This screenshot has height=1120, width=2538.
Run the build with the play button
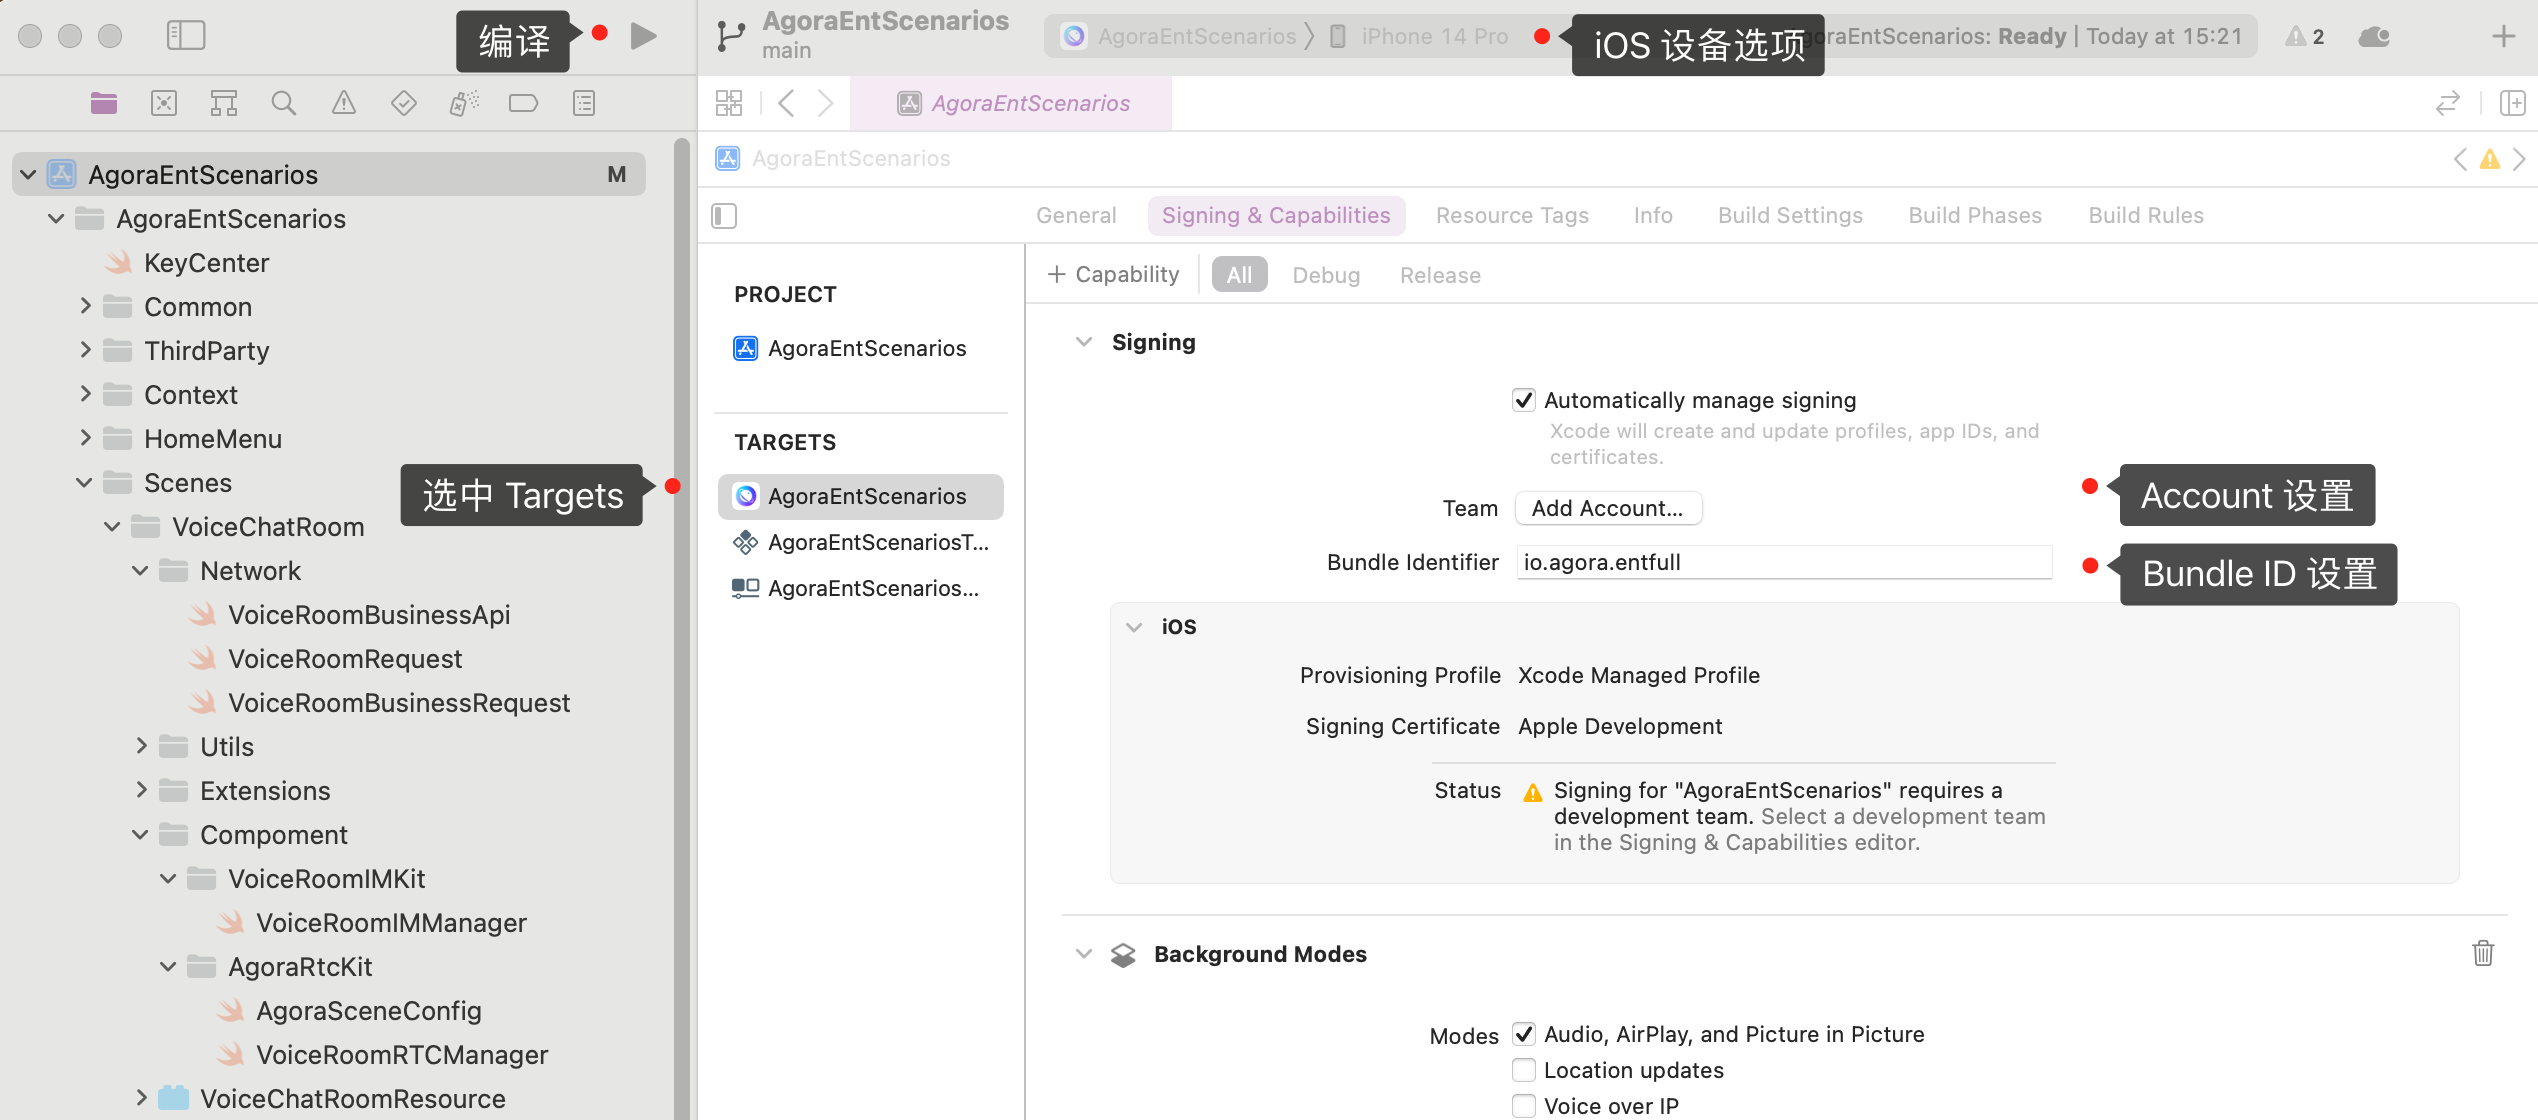tap(644, 37)
